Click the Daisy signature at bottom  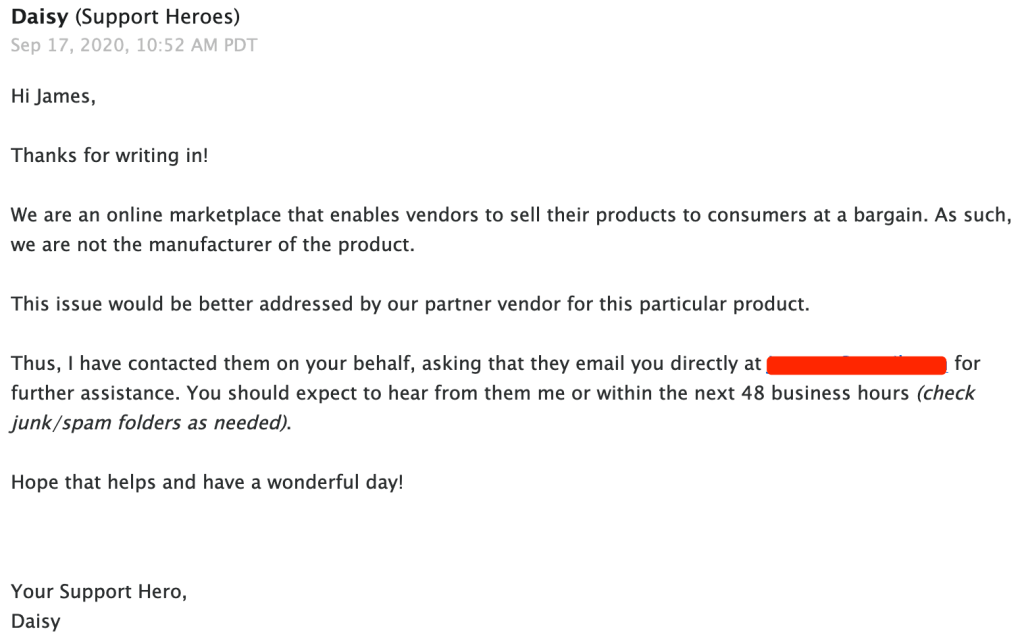point(35,621)
